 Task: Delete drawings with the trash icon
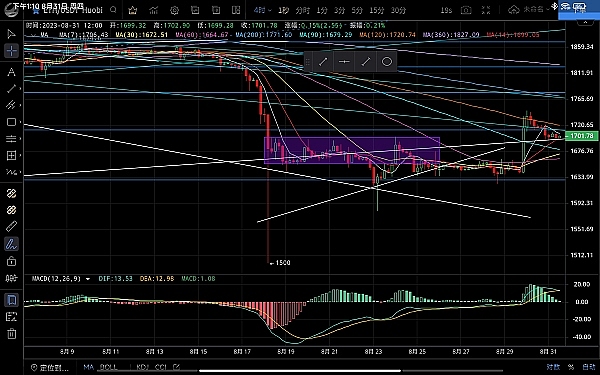(x=11, y=334)
